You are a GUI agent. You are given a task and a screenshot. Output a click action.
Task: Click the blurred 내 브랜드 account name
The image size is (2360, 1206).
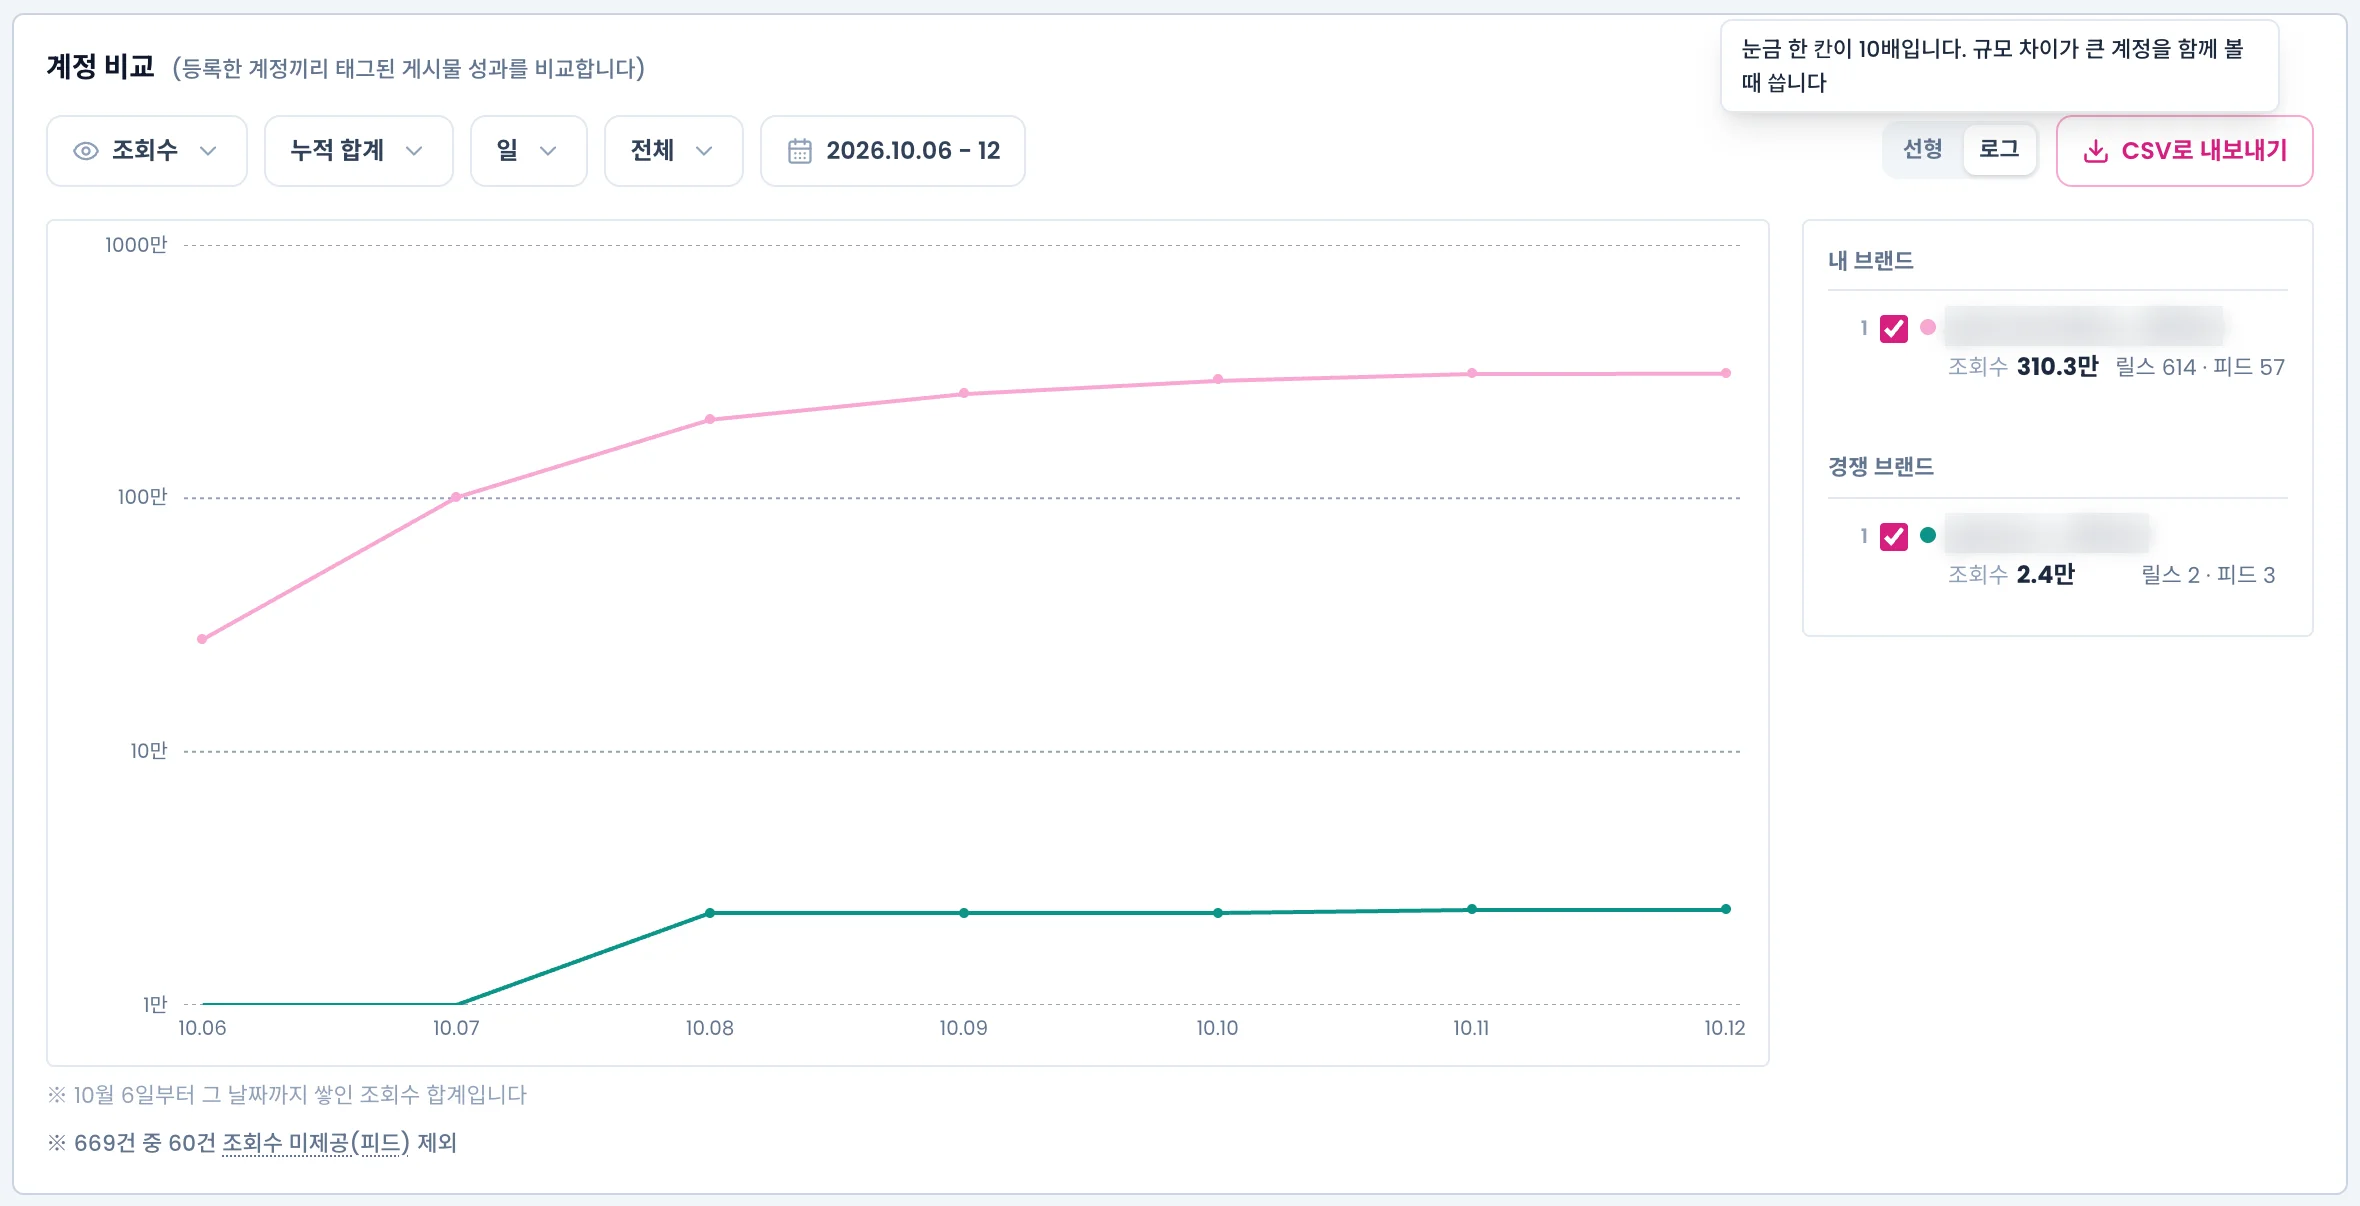tap(2084, 326)
